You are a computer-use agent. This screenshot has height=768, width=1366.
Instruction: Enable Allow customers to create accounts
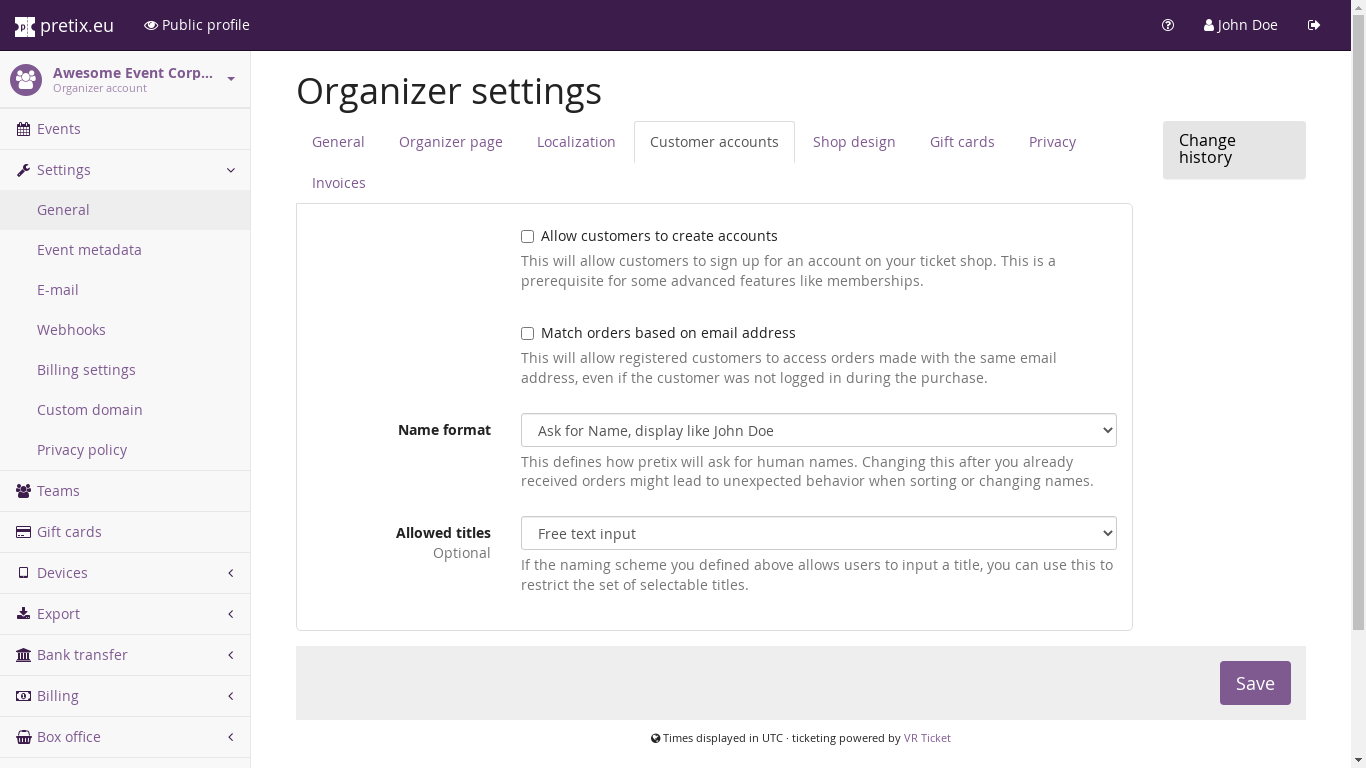(527, 237)
